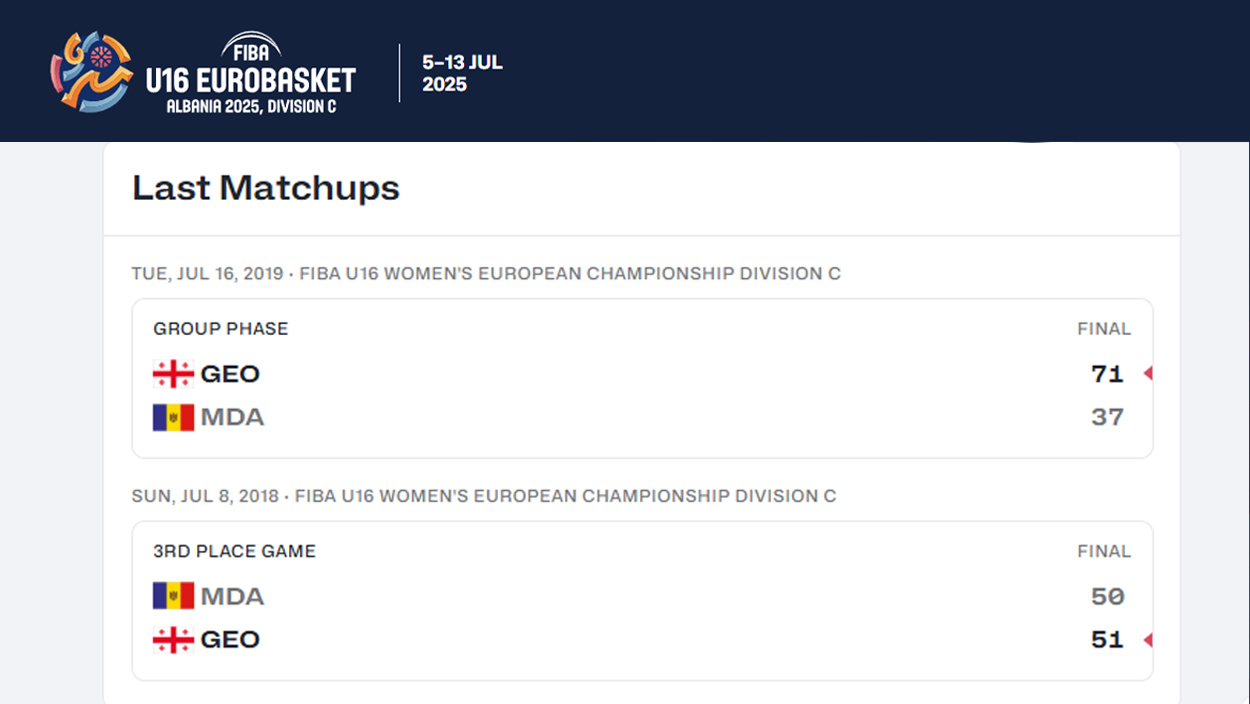Click Moldova's score of 50
1250x704 pixels.
pyautogui.click(x=1107, y=596)
